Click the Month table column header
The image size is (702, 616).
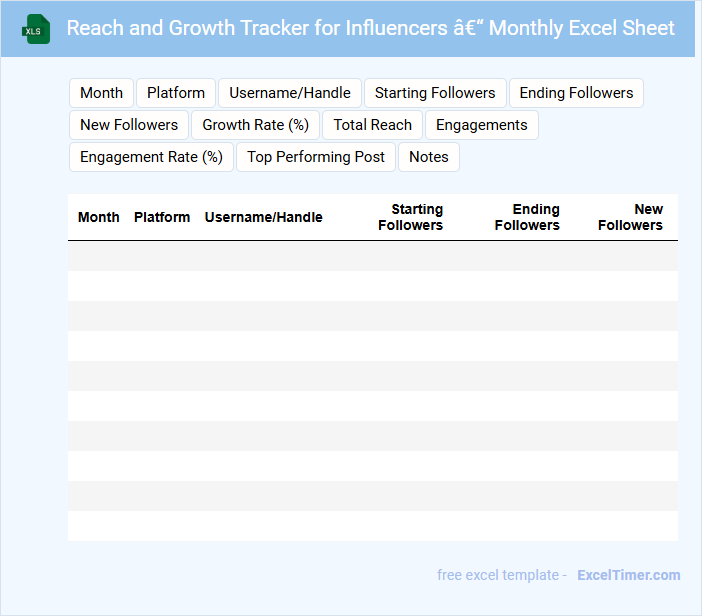tap(99, 217)
